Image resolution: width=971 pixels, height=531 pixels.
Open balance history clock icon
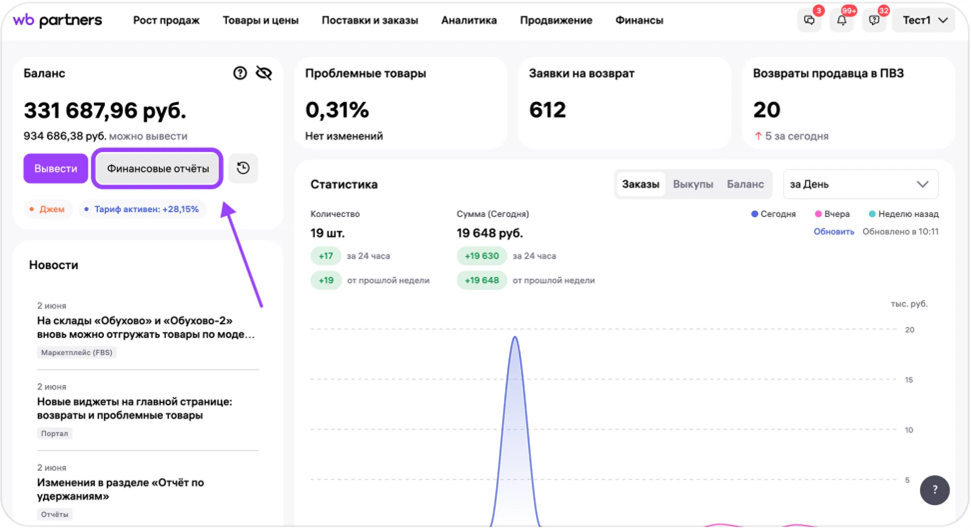click(243, 169)
